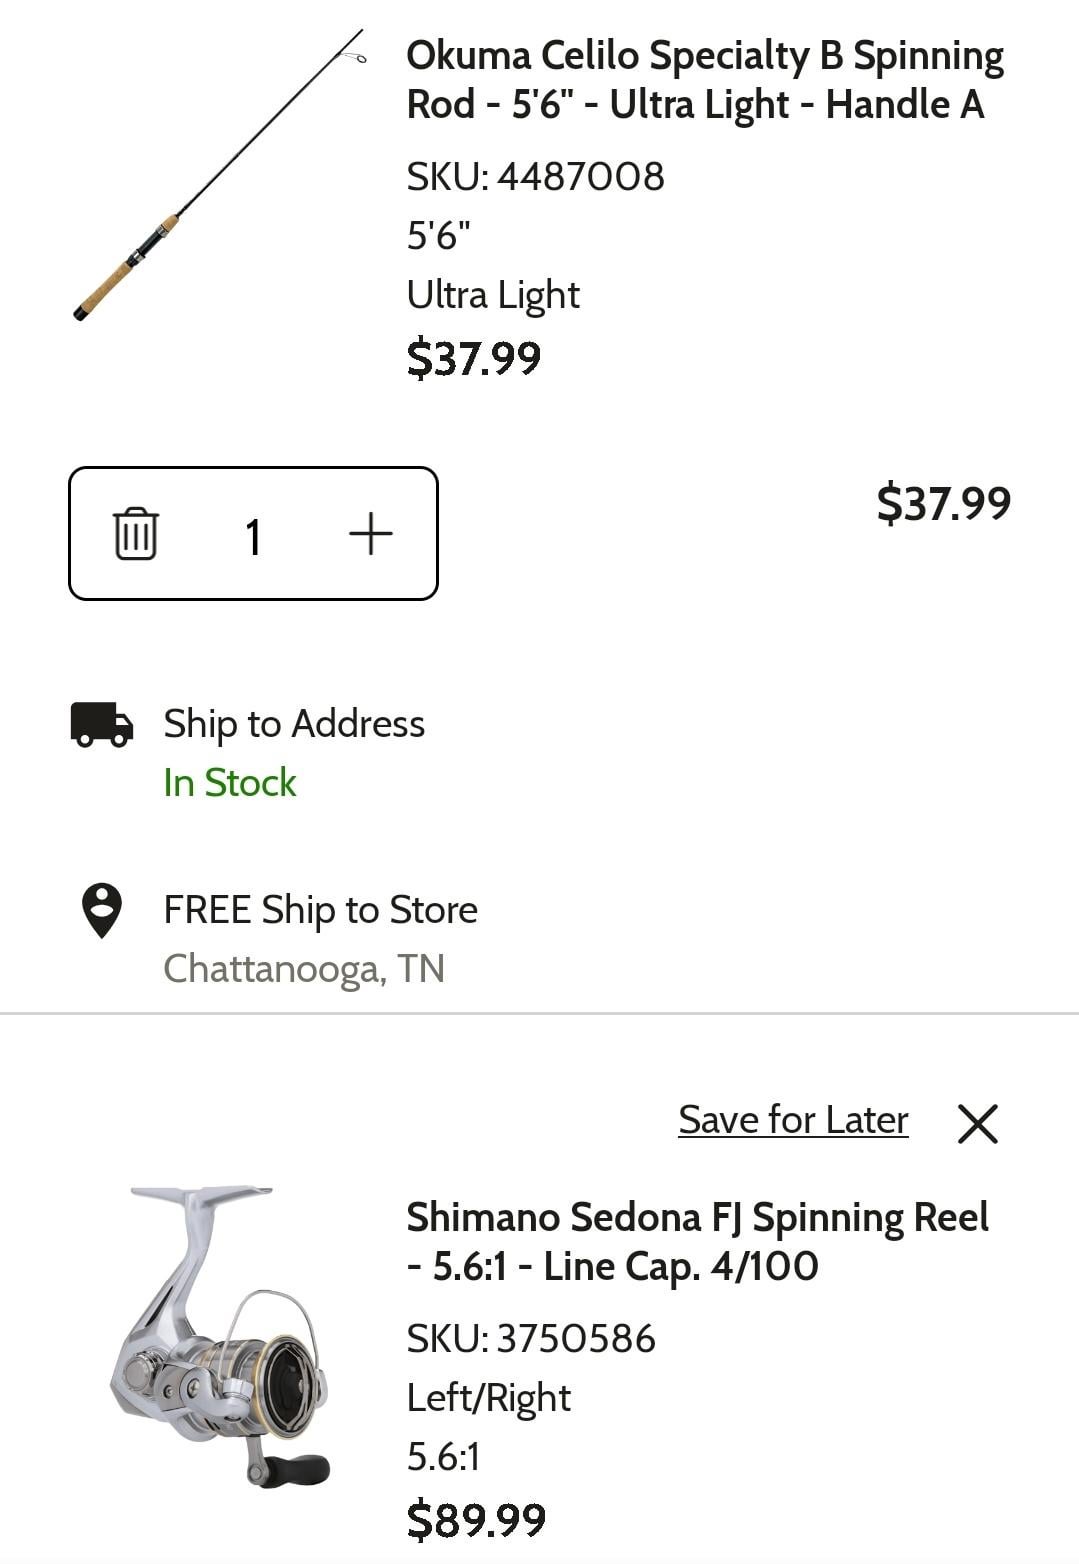Viewport: 1079px width, 1564px height.
Task: Click the delivery truck icon
Action: [x=101, y=724]
